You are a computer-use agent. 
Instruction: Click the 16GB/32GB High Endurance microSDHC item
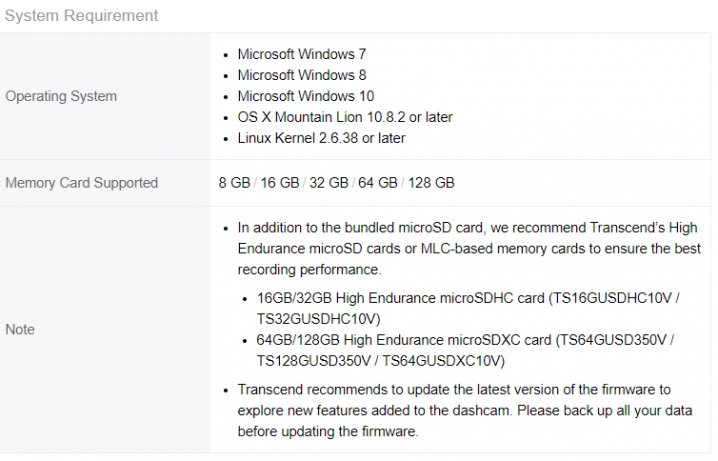(468, 308)
